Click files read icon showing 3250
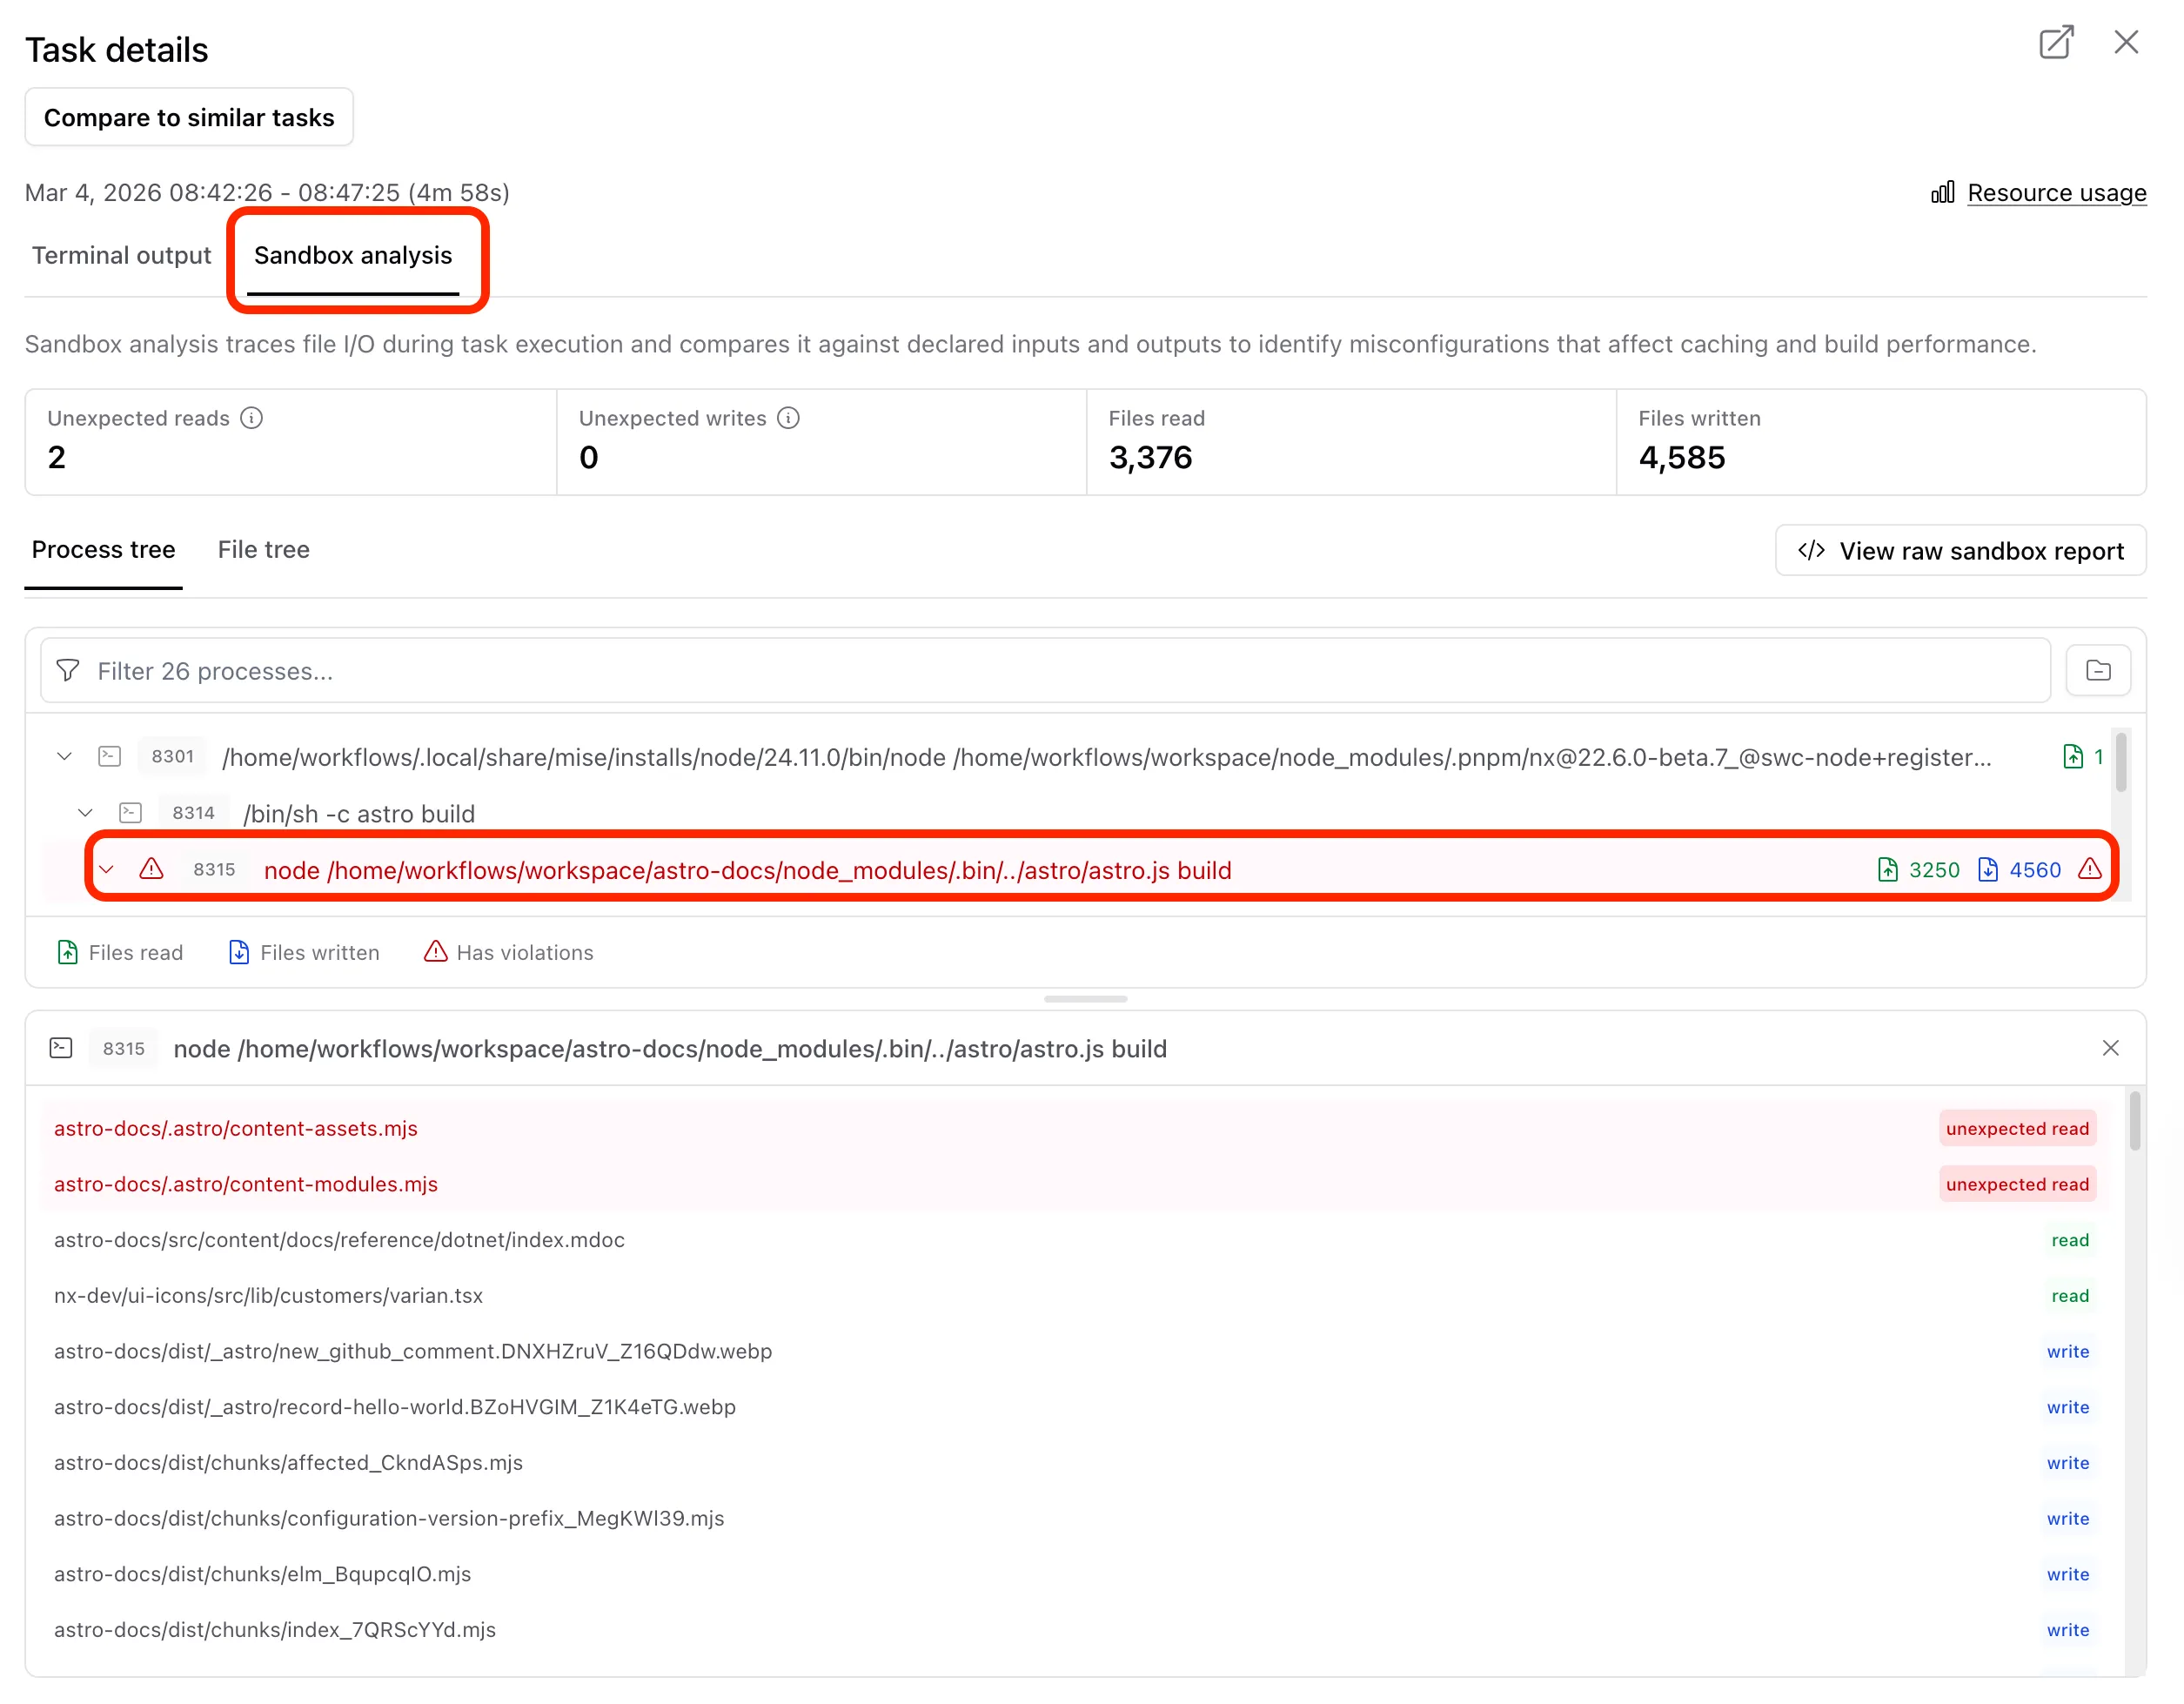 [x=1887, y=870]
